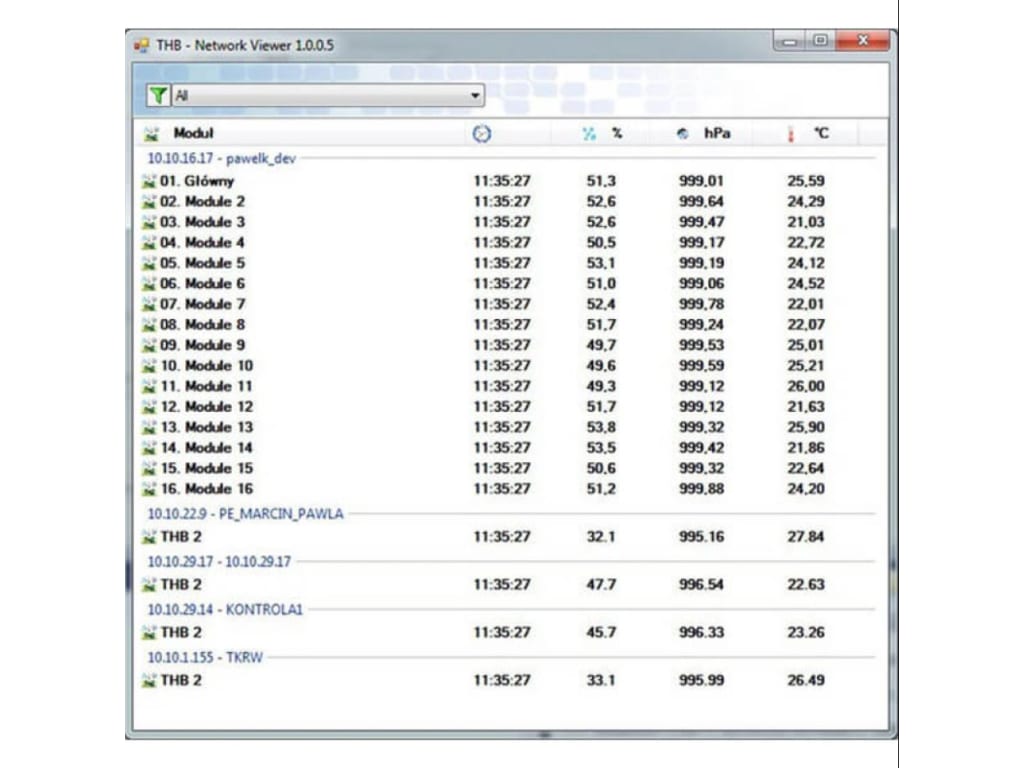Click the THB 2 icon under TKRW group

(150, 680)
